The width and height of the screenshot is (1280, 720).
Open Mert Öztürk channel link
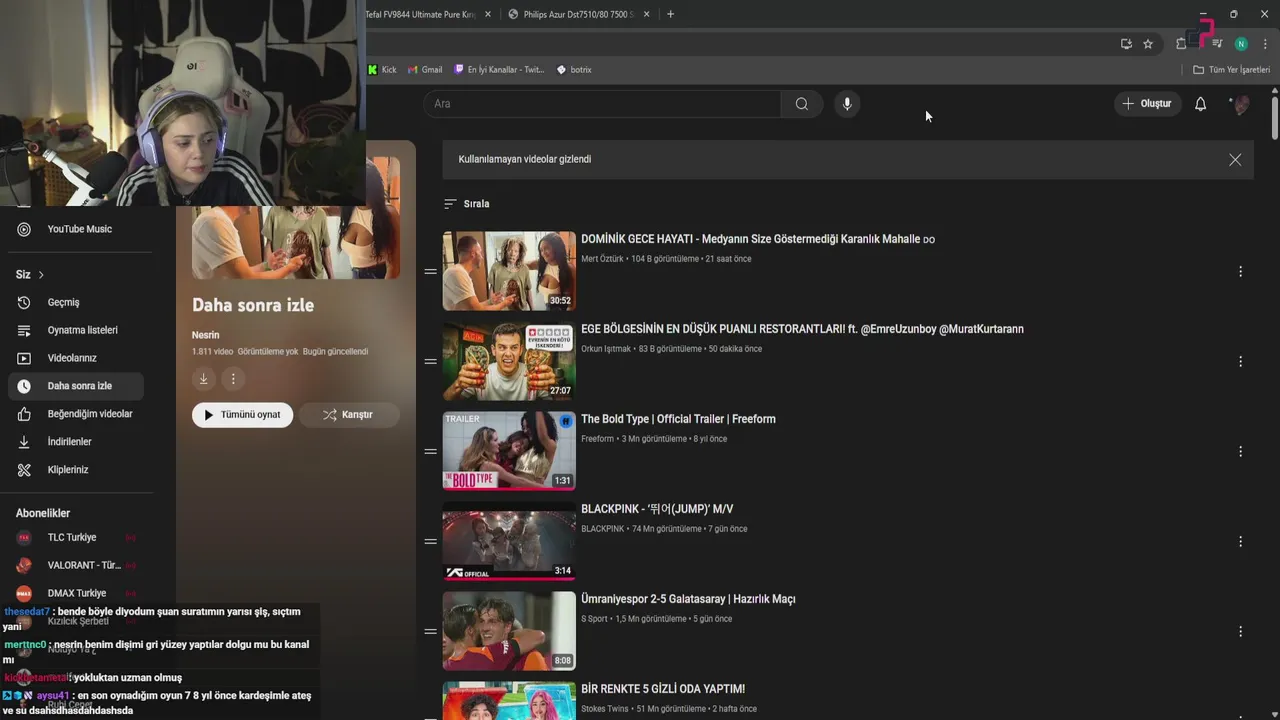tap(602, 259)
